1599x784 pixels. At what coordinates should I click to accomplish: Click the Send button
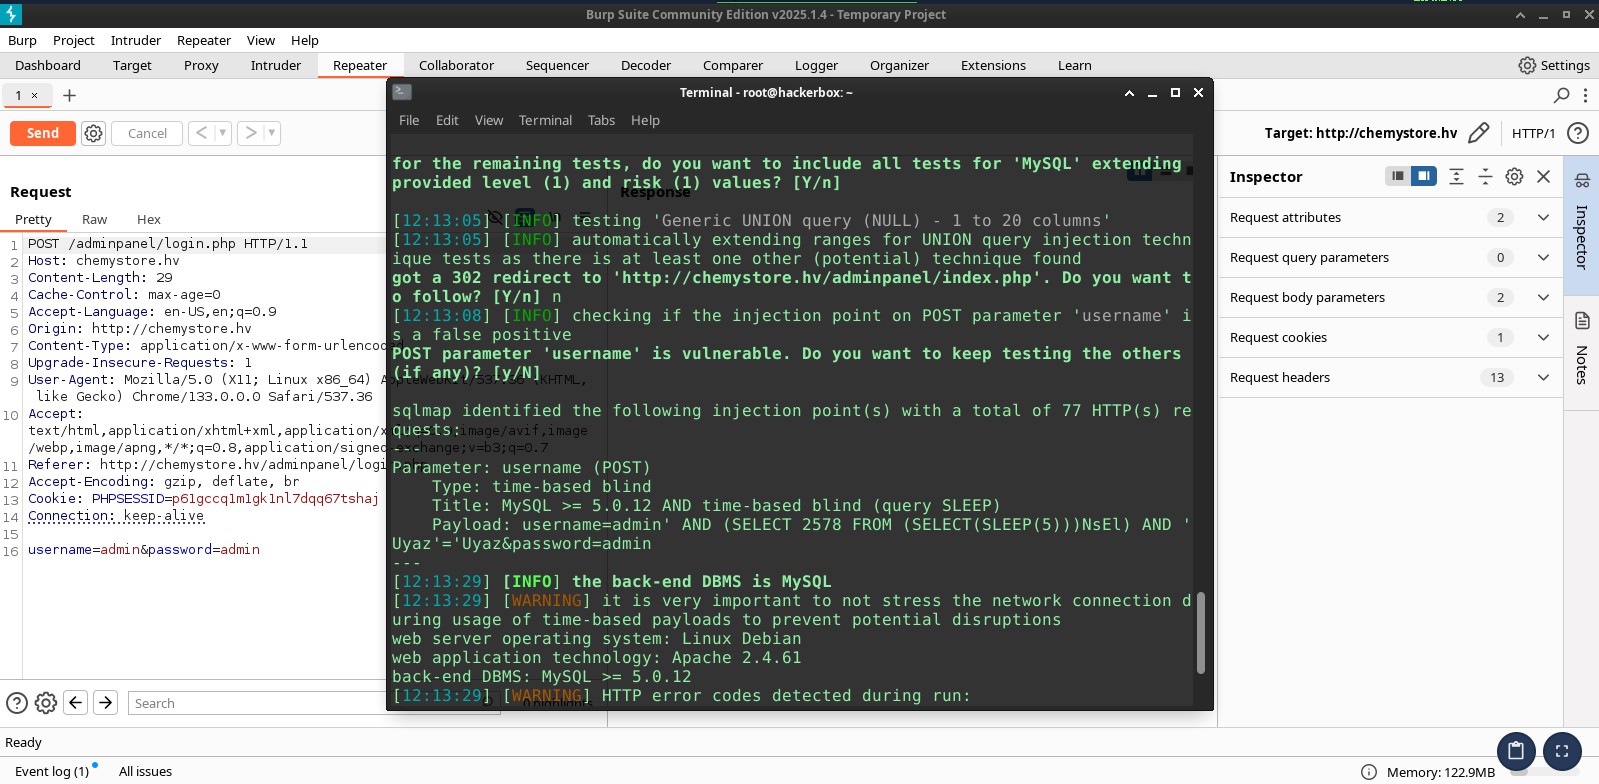pos(43,133)
